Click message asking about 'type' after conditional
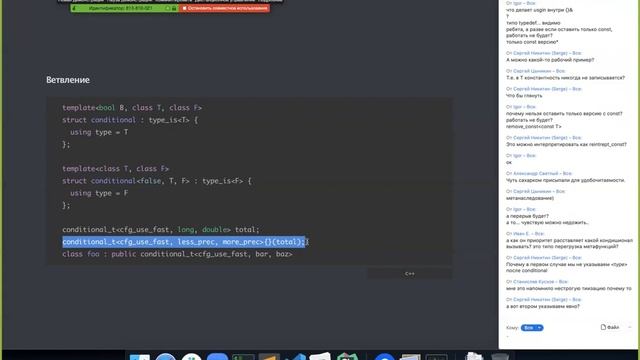The image size is (640, 360). coord(567,267)
